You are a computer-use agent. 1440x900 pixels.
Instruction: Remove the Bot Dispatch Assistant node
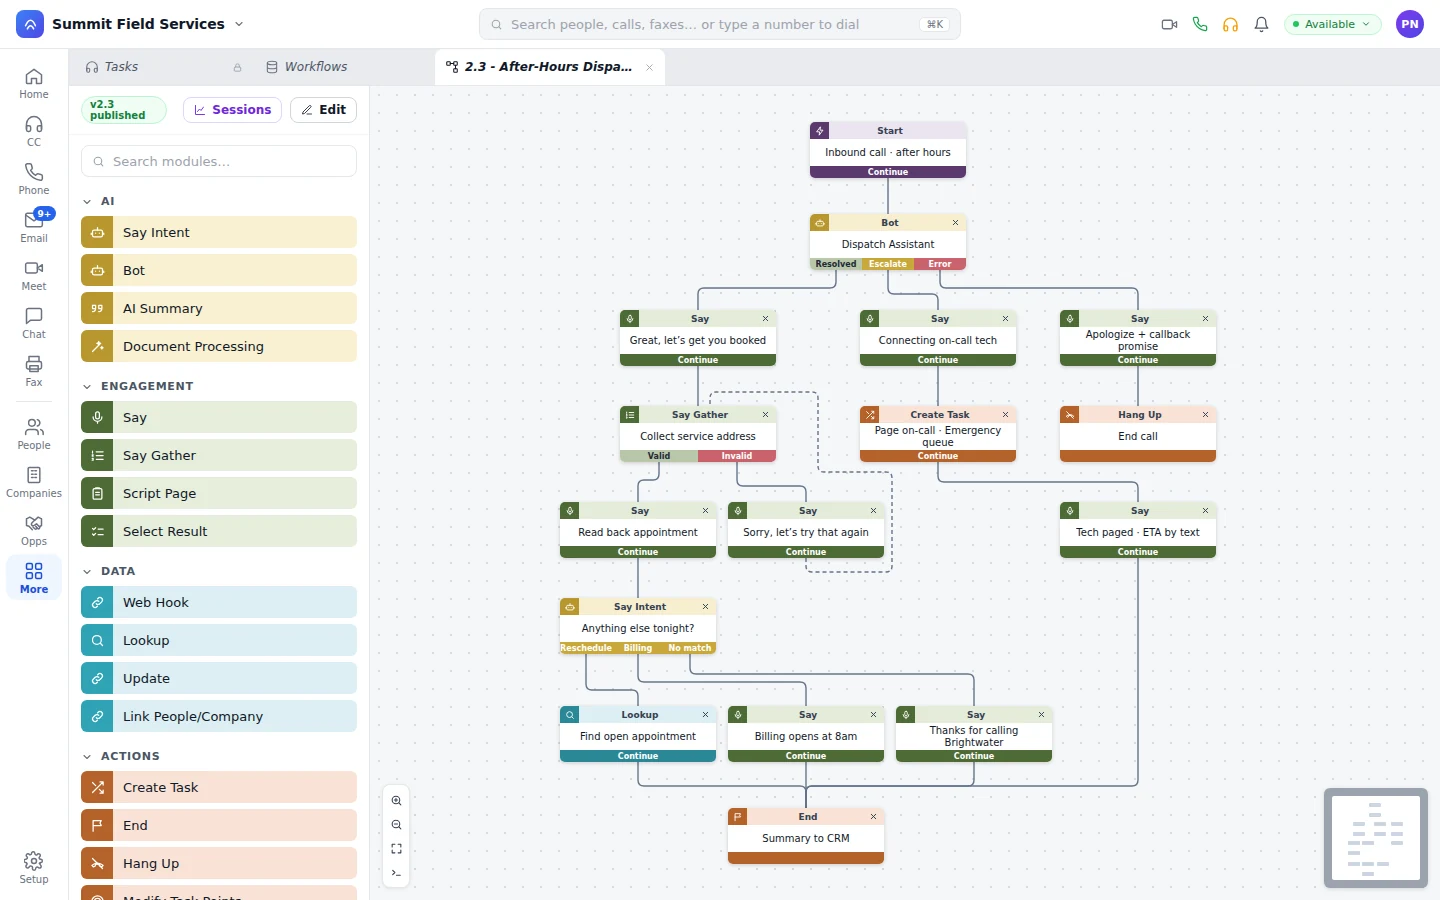click(955, 223)
